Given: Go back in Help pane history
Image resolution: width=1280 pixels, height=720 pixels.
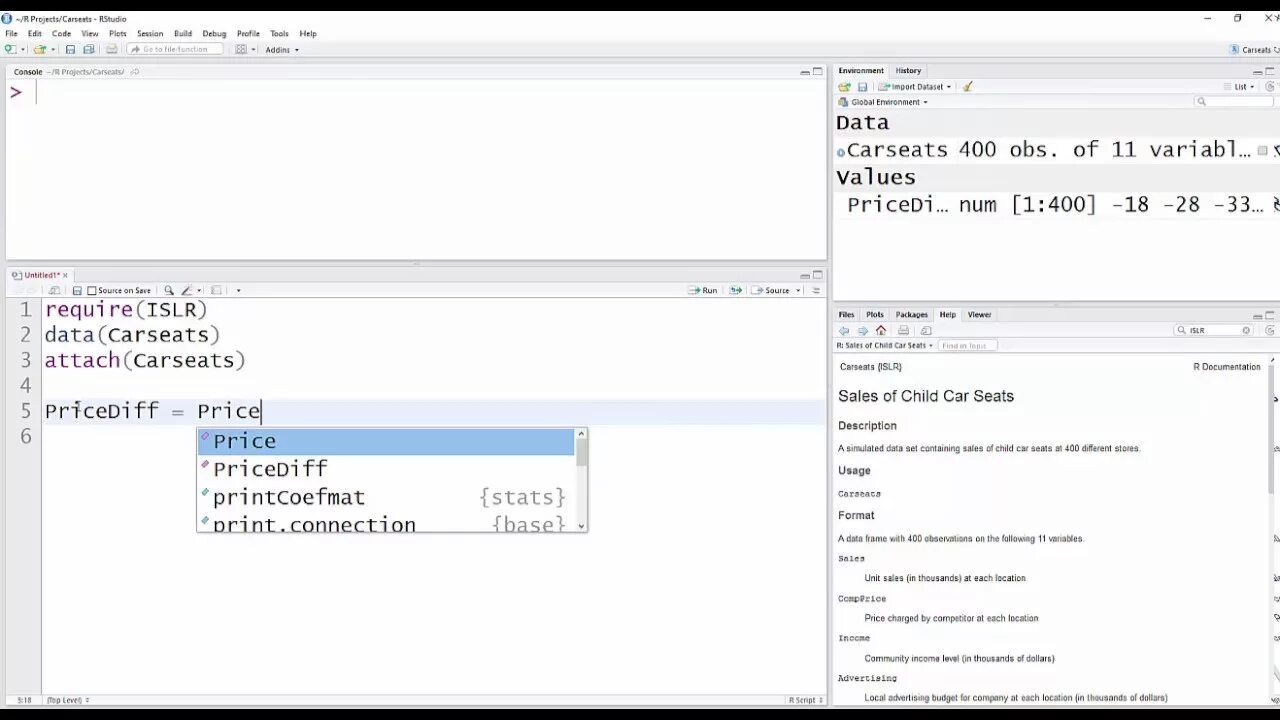Looking at the screenshot, I should click(x=844, y=330).
